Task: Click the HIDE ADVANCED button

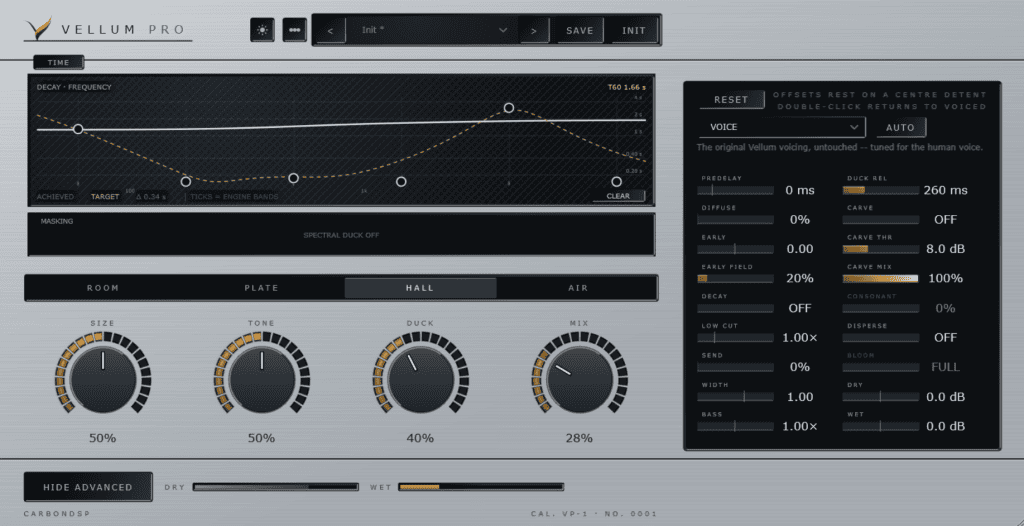Action: tap(88, 487)
